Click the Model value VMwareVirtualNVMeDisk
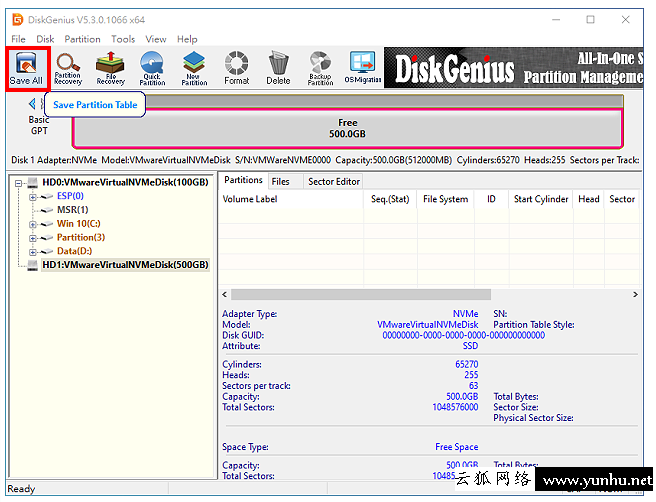656x502 pixels. [428, 325]
